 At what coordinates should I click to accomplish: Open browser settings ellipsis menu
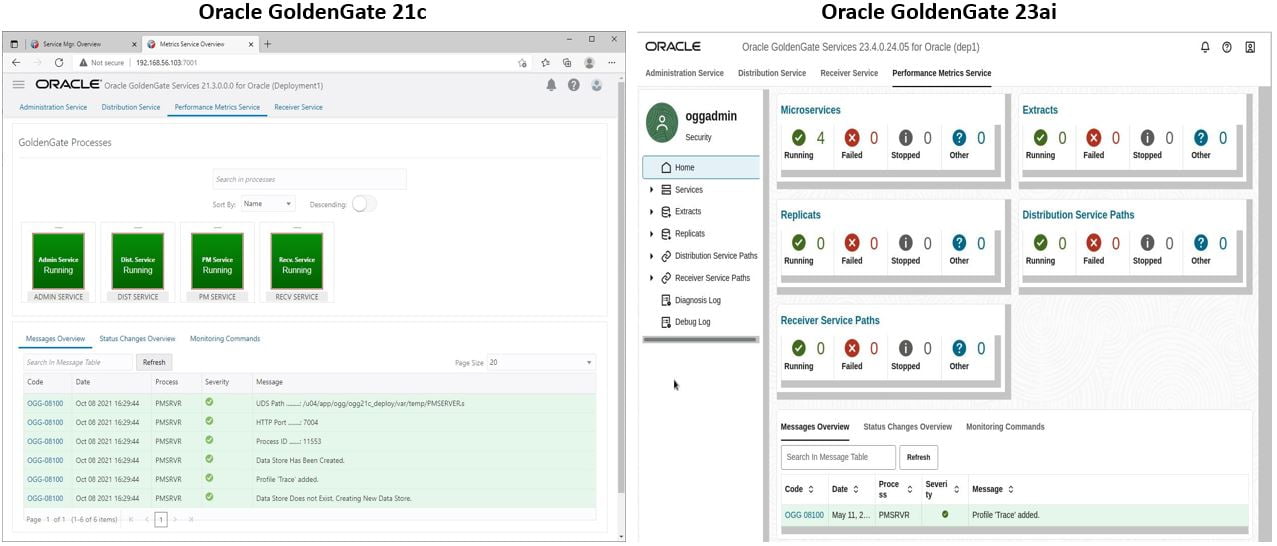(x=612, y=62)
